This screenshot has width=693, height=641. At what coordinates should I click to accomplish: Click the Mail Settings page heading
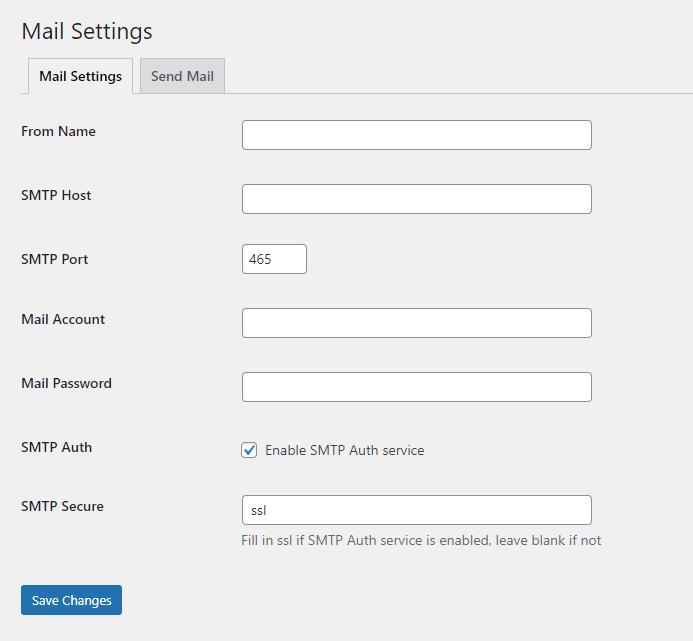(87, 31)
